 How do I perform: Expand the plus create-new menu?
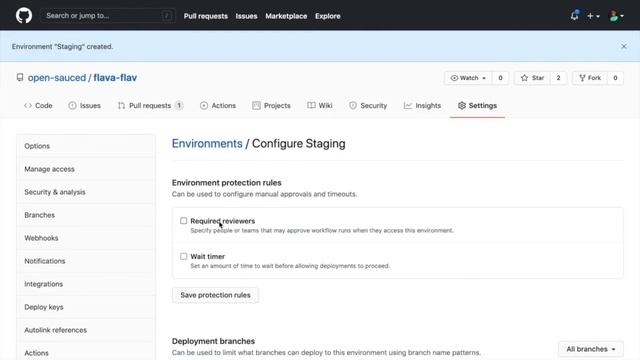(593, 16)
